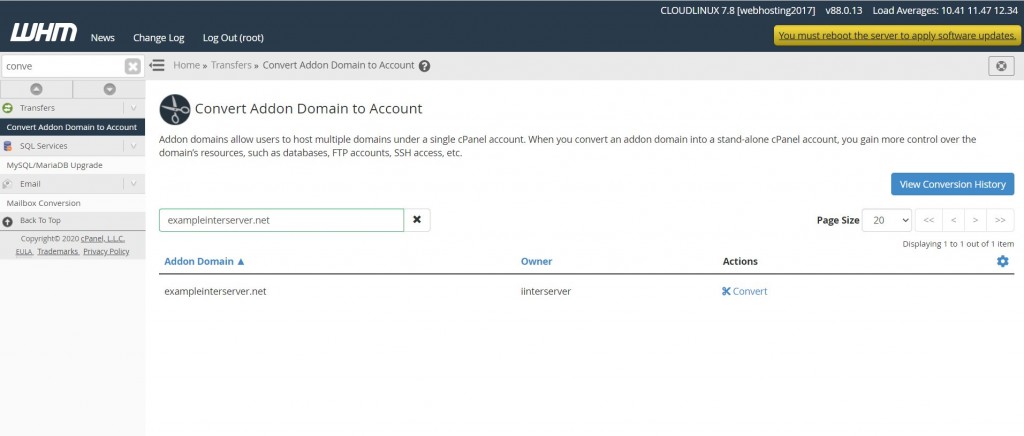Click Log Out (root)
1024x436 pixels.
(x=233, y=38)
